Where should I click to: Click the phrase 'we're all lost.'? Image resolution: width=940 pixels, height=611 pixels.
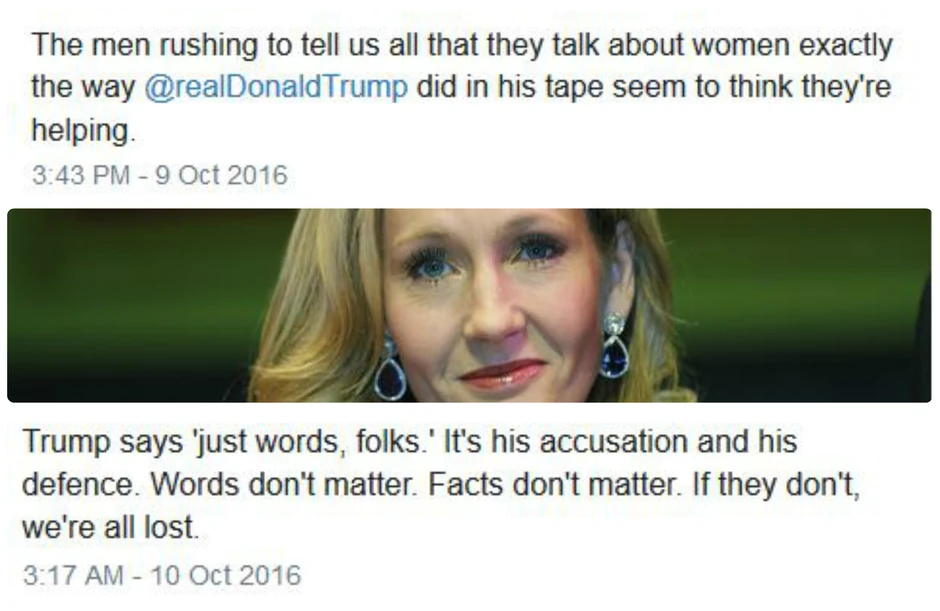pos(111,528)
